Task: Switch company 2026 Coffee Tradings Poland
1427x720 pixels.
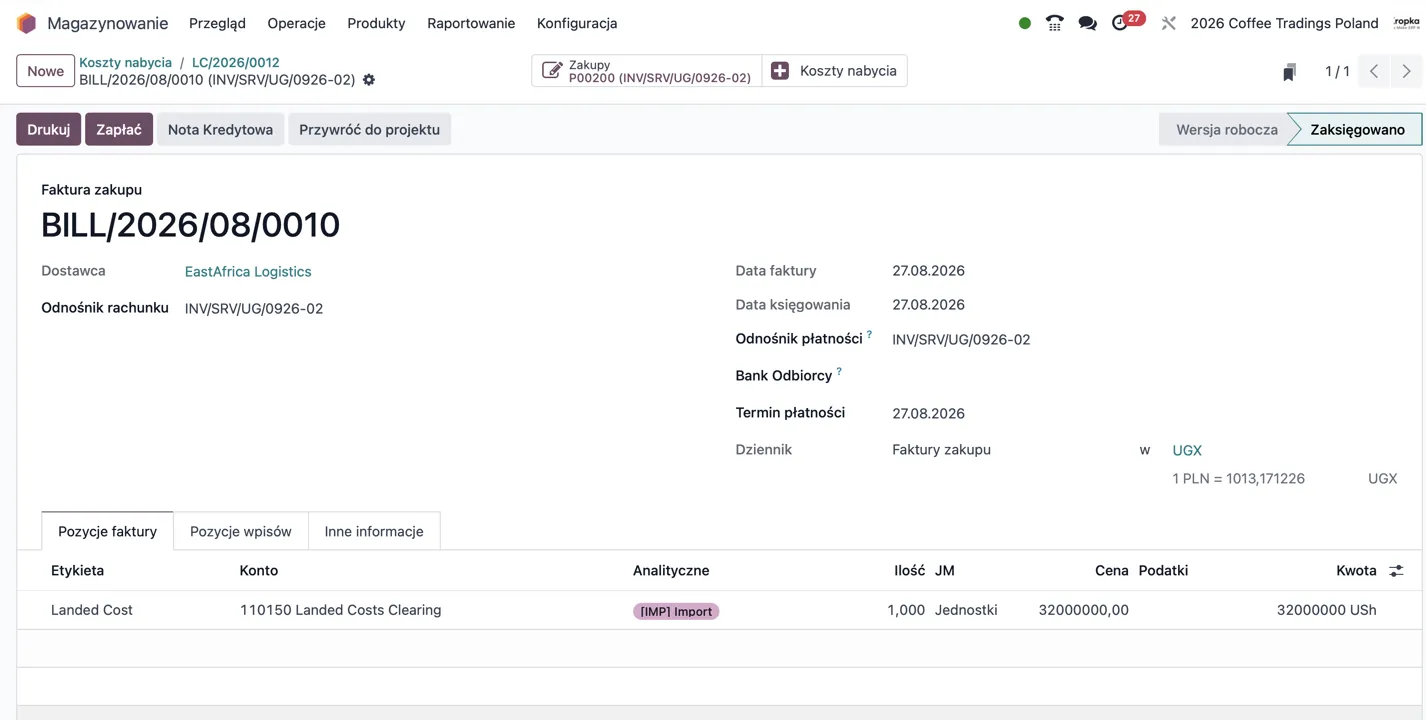Action: 1284,23
